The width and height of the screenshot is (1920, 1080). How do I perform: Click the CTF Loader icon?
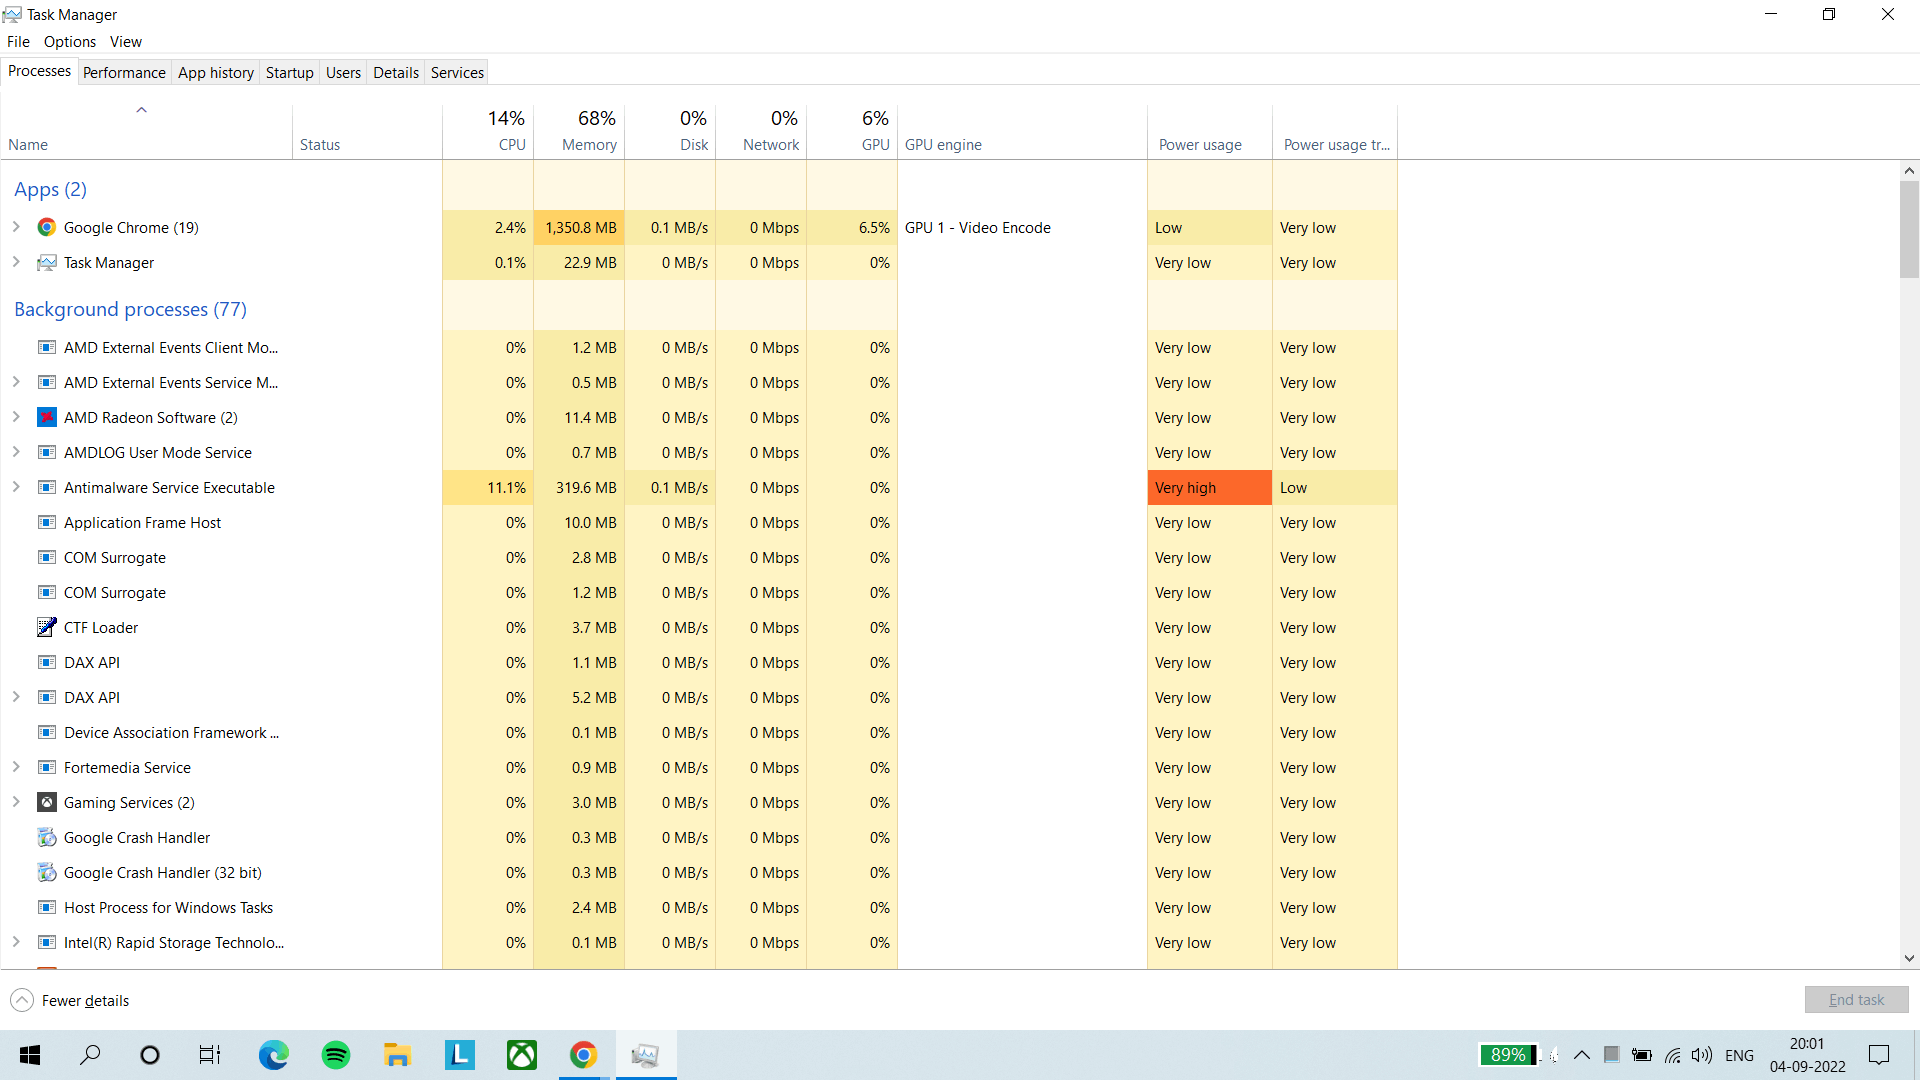point(46,628)
